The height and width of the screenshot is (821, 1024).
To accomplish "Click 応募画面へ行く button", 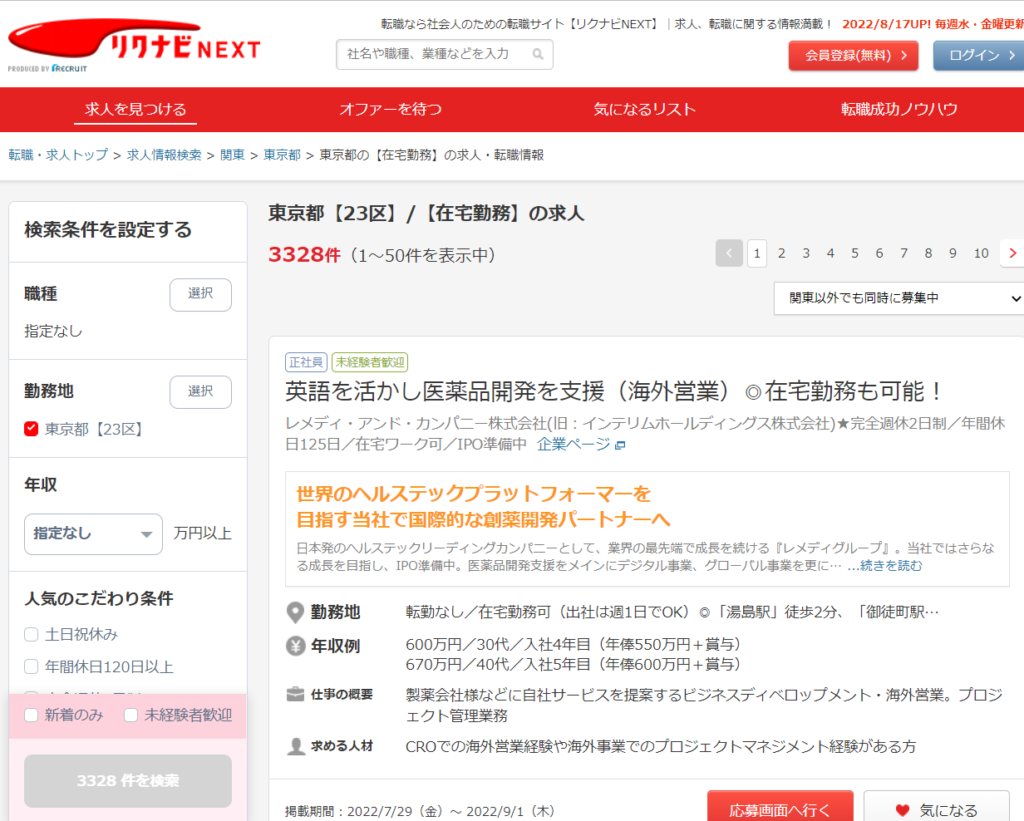I will (x=780, y=807).
